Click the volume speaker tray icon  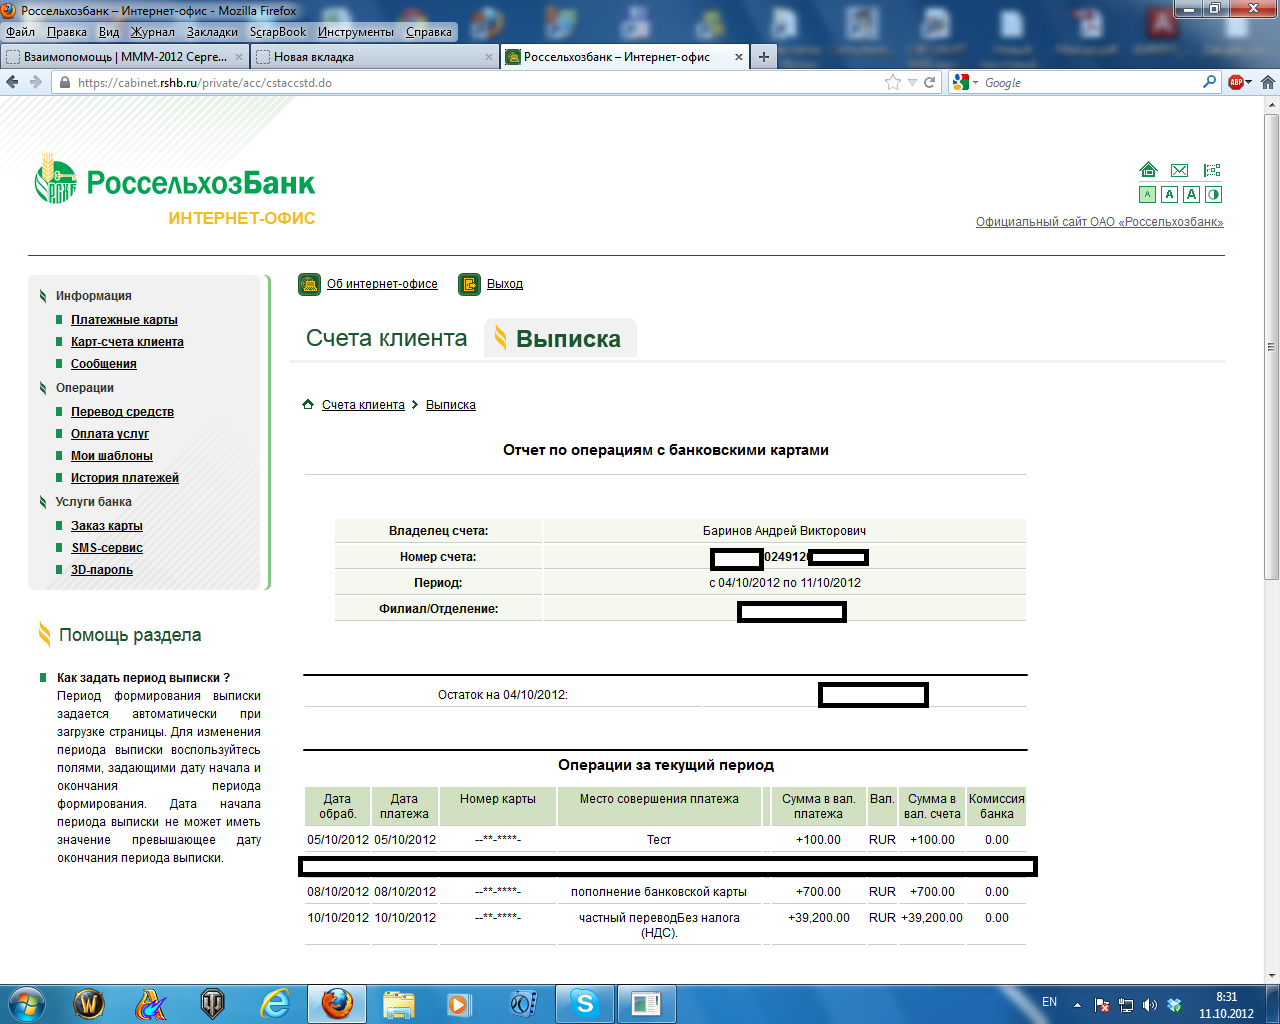coord(1149,1005)
